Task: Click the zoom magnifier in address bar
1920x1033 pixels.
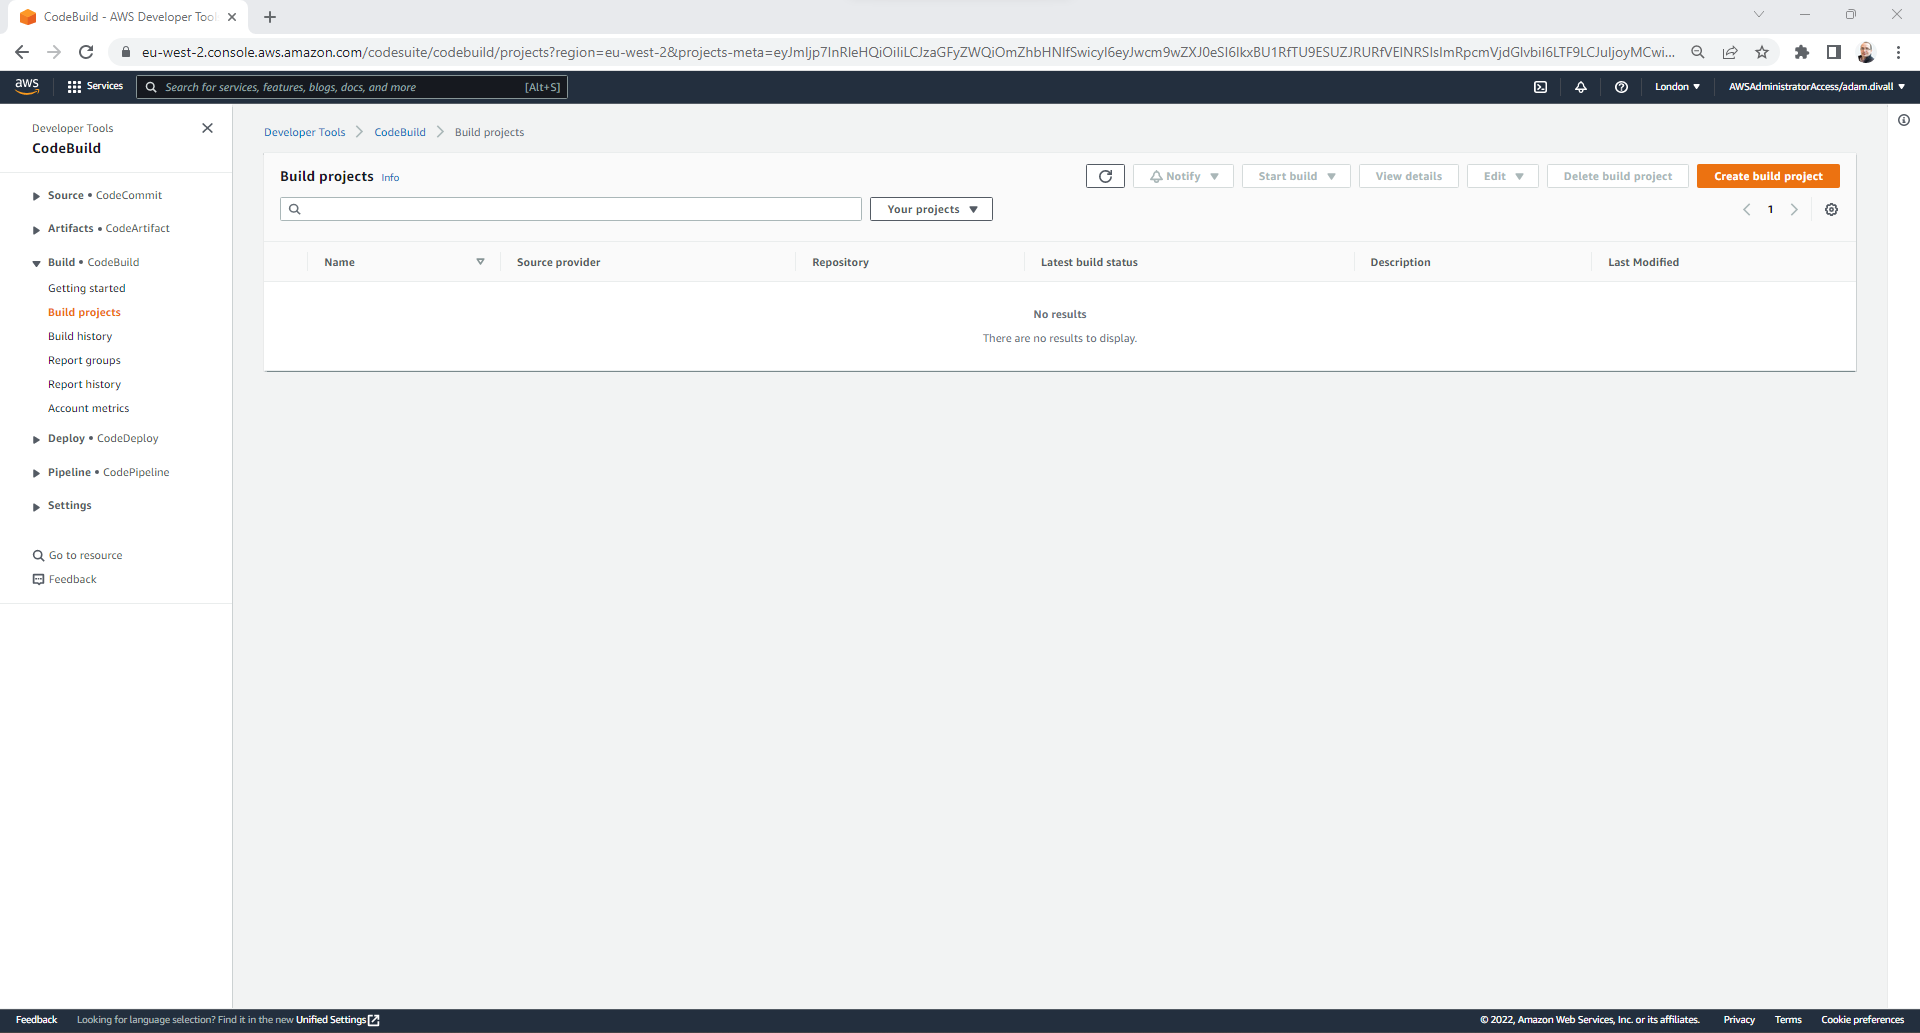Action: coord(1698,52)
